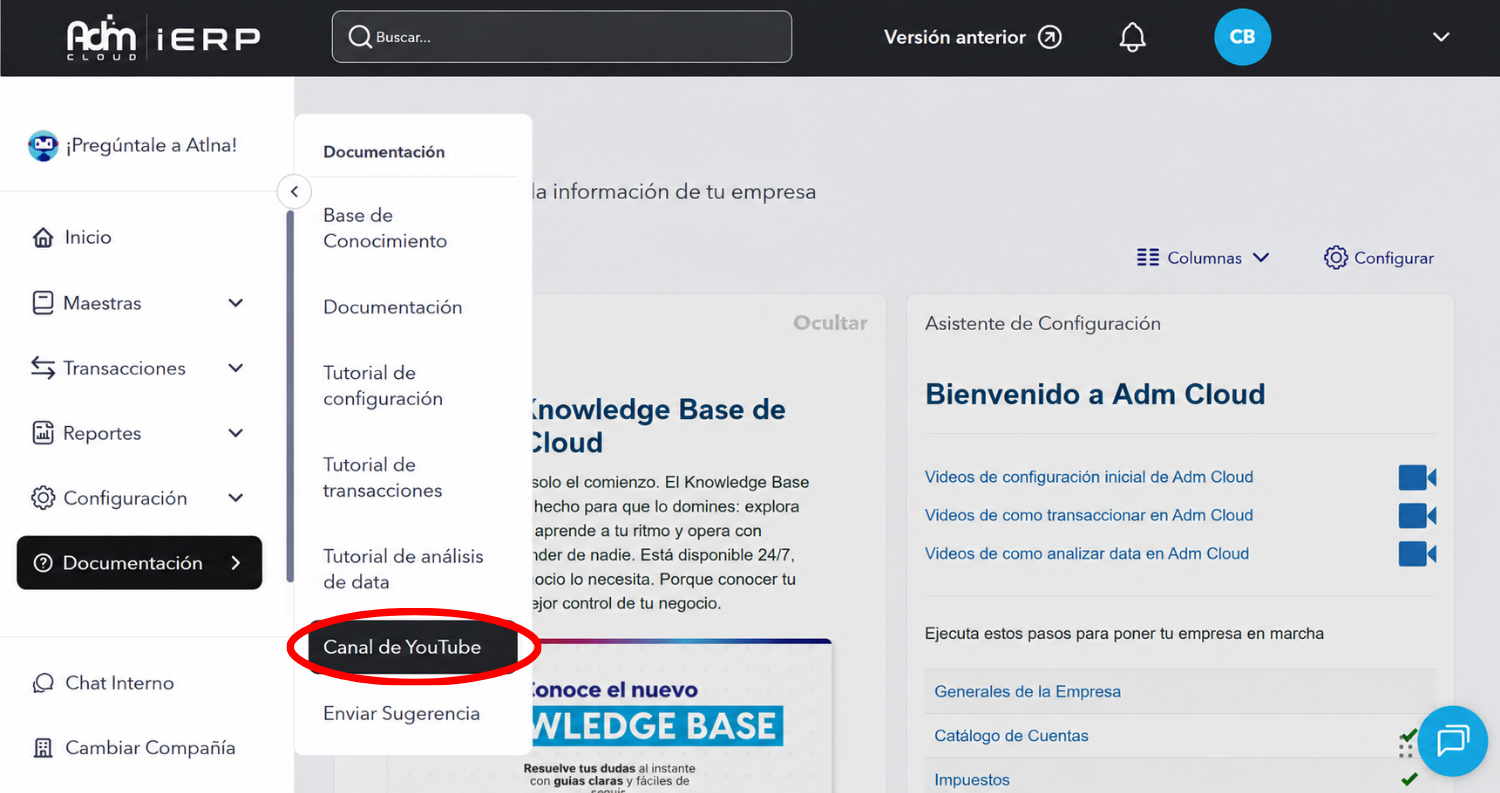Click the Documentación question mark icon
The image size is (1500, 793).
click(x=42, y=563)
